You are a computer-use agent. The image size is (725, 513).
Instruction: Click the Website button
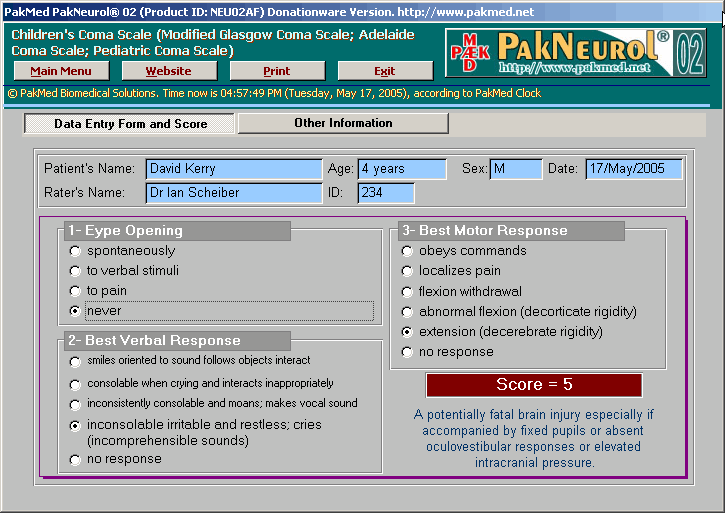click(169, 71)
